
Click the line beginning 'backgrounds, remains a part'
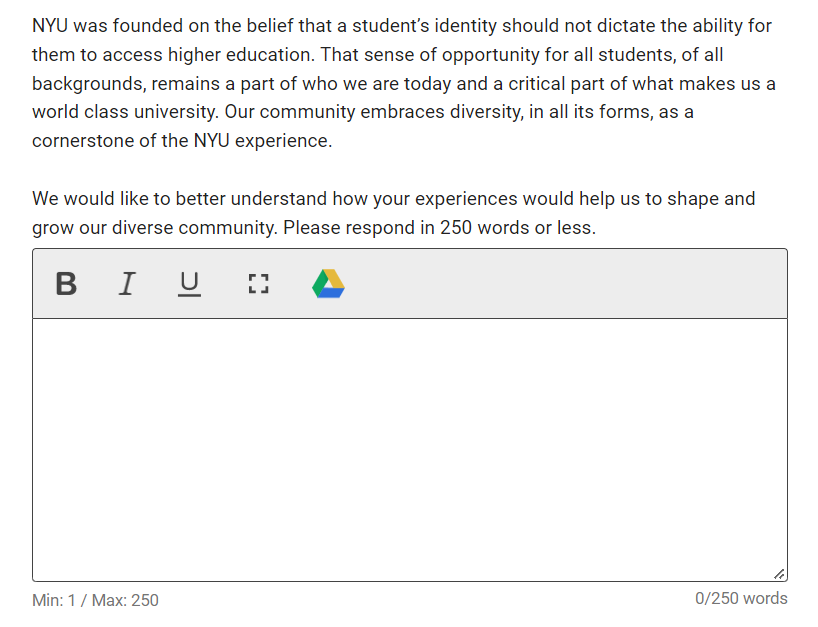click(404, 84)
